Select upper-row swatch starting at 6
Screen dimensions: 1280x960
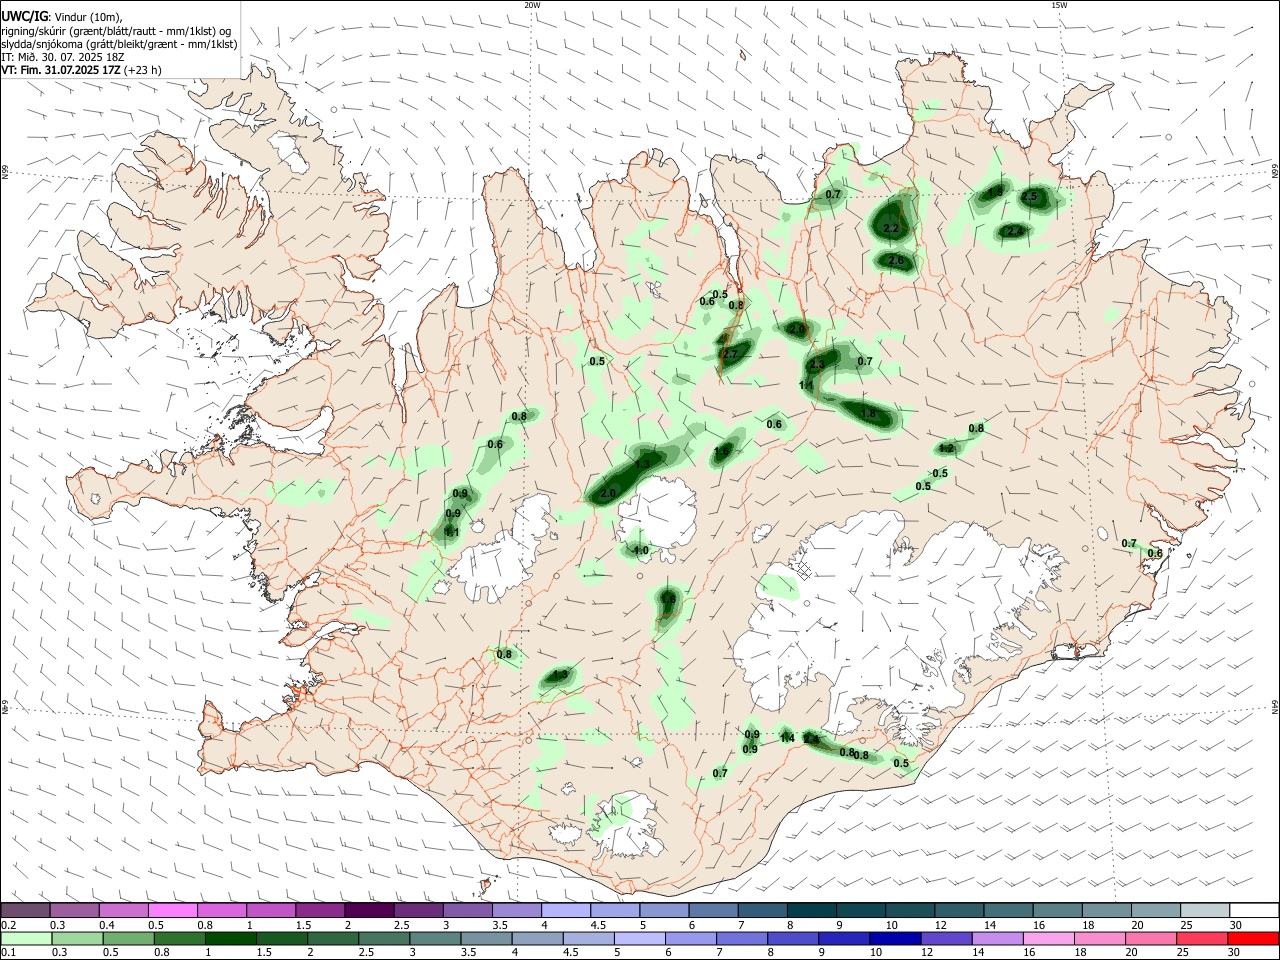coord(713,911)
